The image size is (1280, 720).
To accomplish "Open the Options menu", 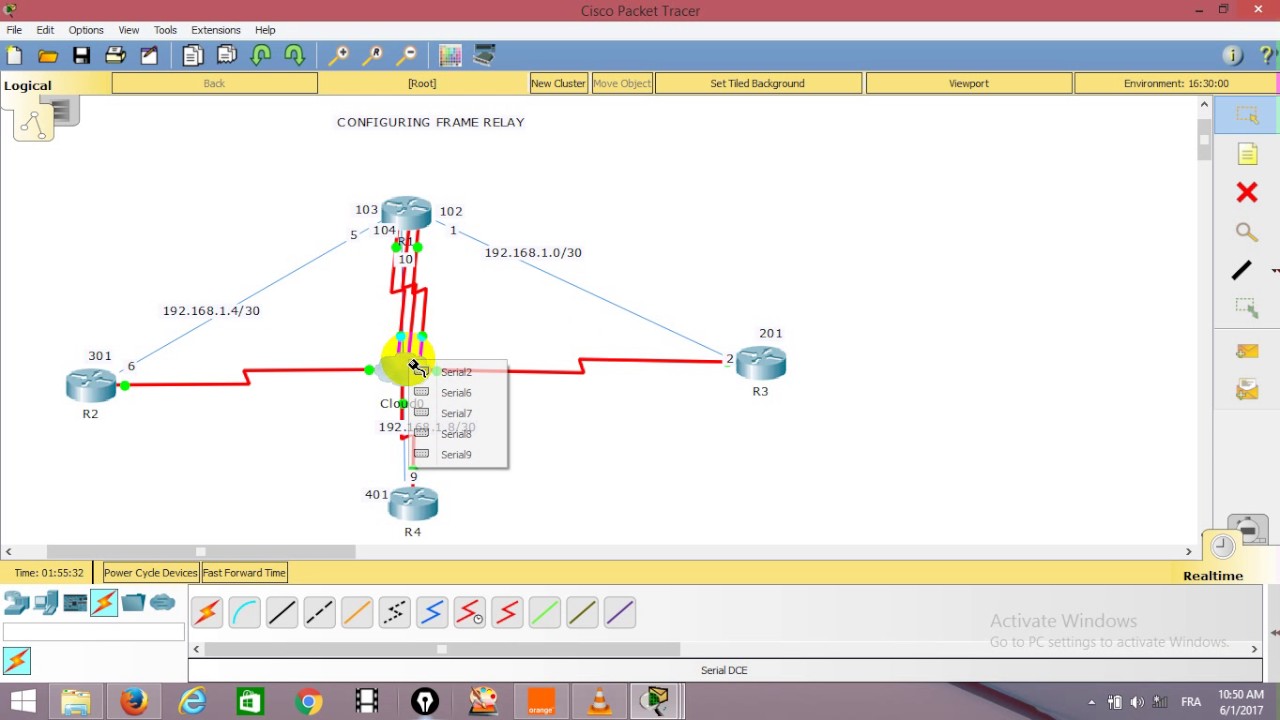I will click(x=86, y=30).
